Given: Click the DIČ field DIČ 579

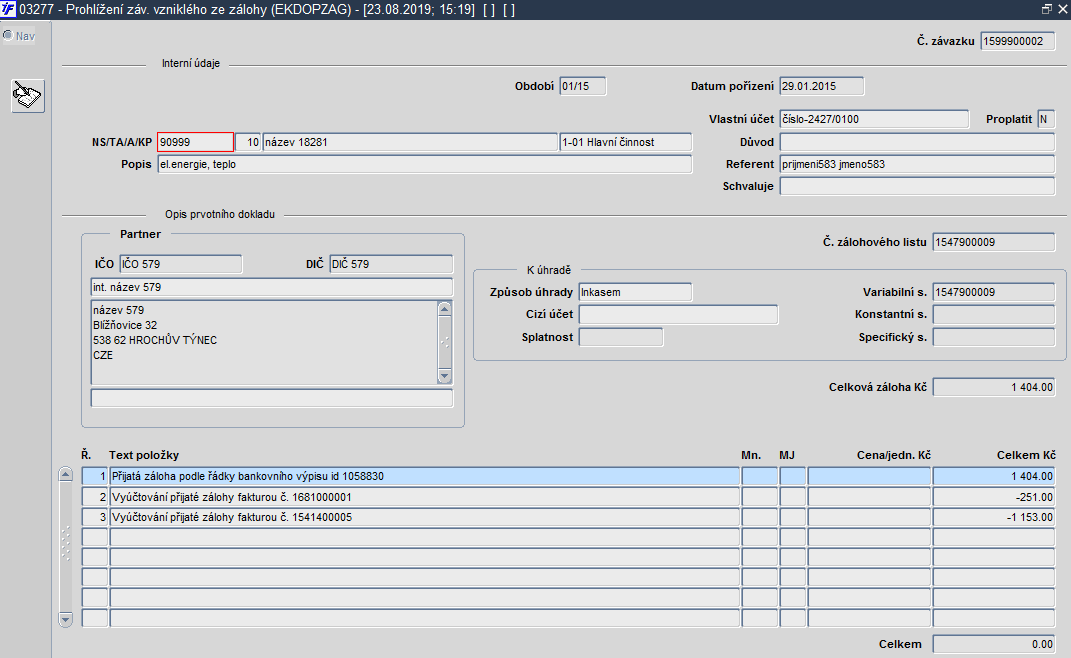Looking at the screenshot, I should coord(391,264).
